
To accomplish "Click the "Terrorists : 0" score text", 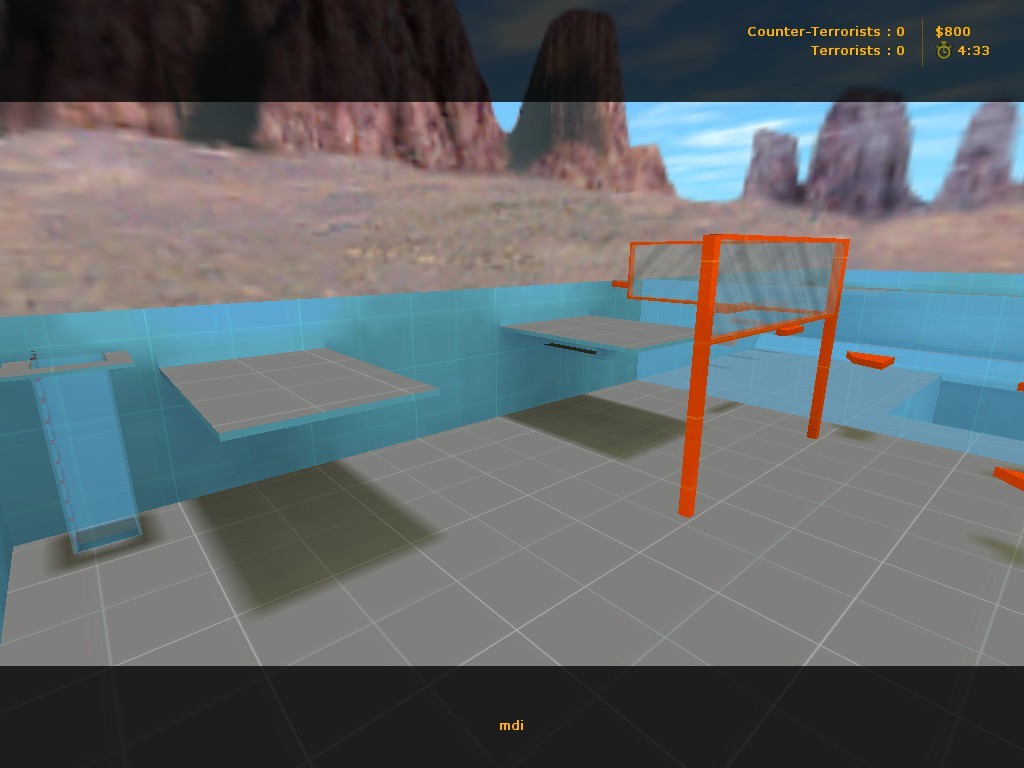I will point(857,50).
